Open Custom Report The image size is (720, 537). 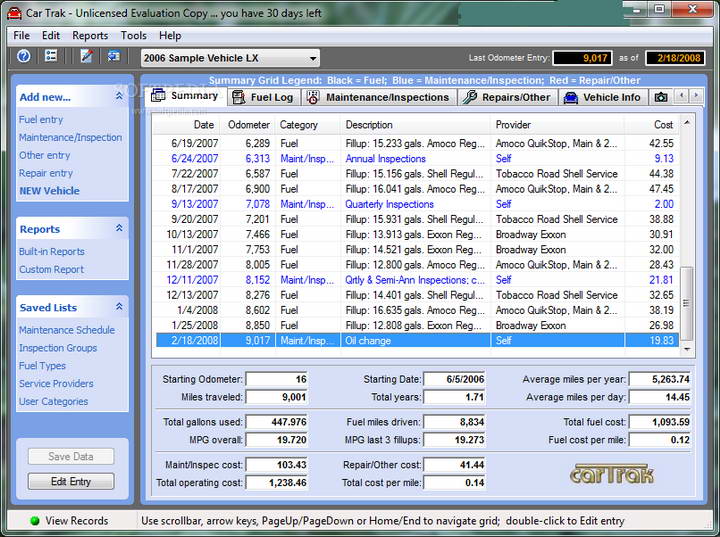pyautogui.click(x=51, y=269)
